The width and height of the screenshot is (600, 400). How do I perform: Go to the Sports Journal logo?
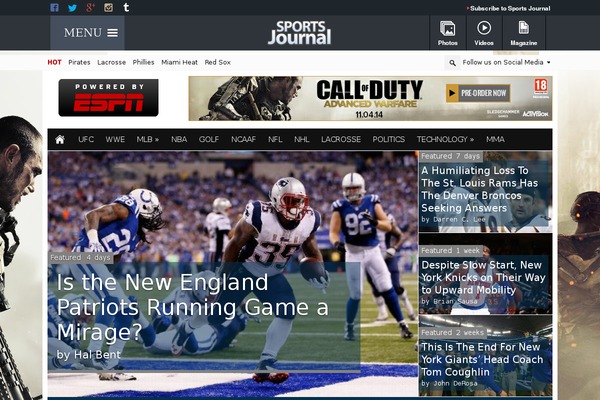300,33
